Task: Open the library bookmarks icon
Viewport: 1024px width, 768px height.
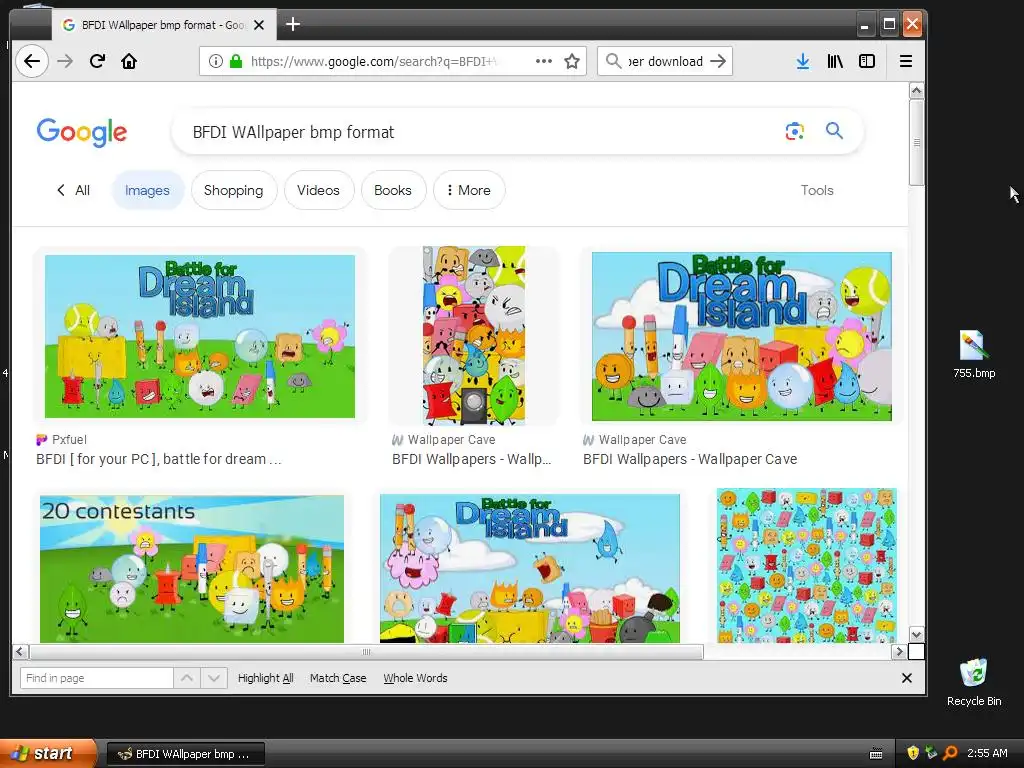Action: (835, 61)
